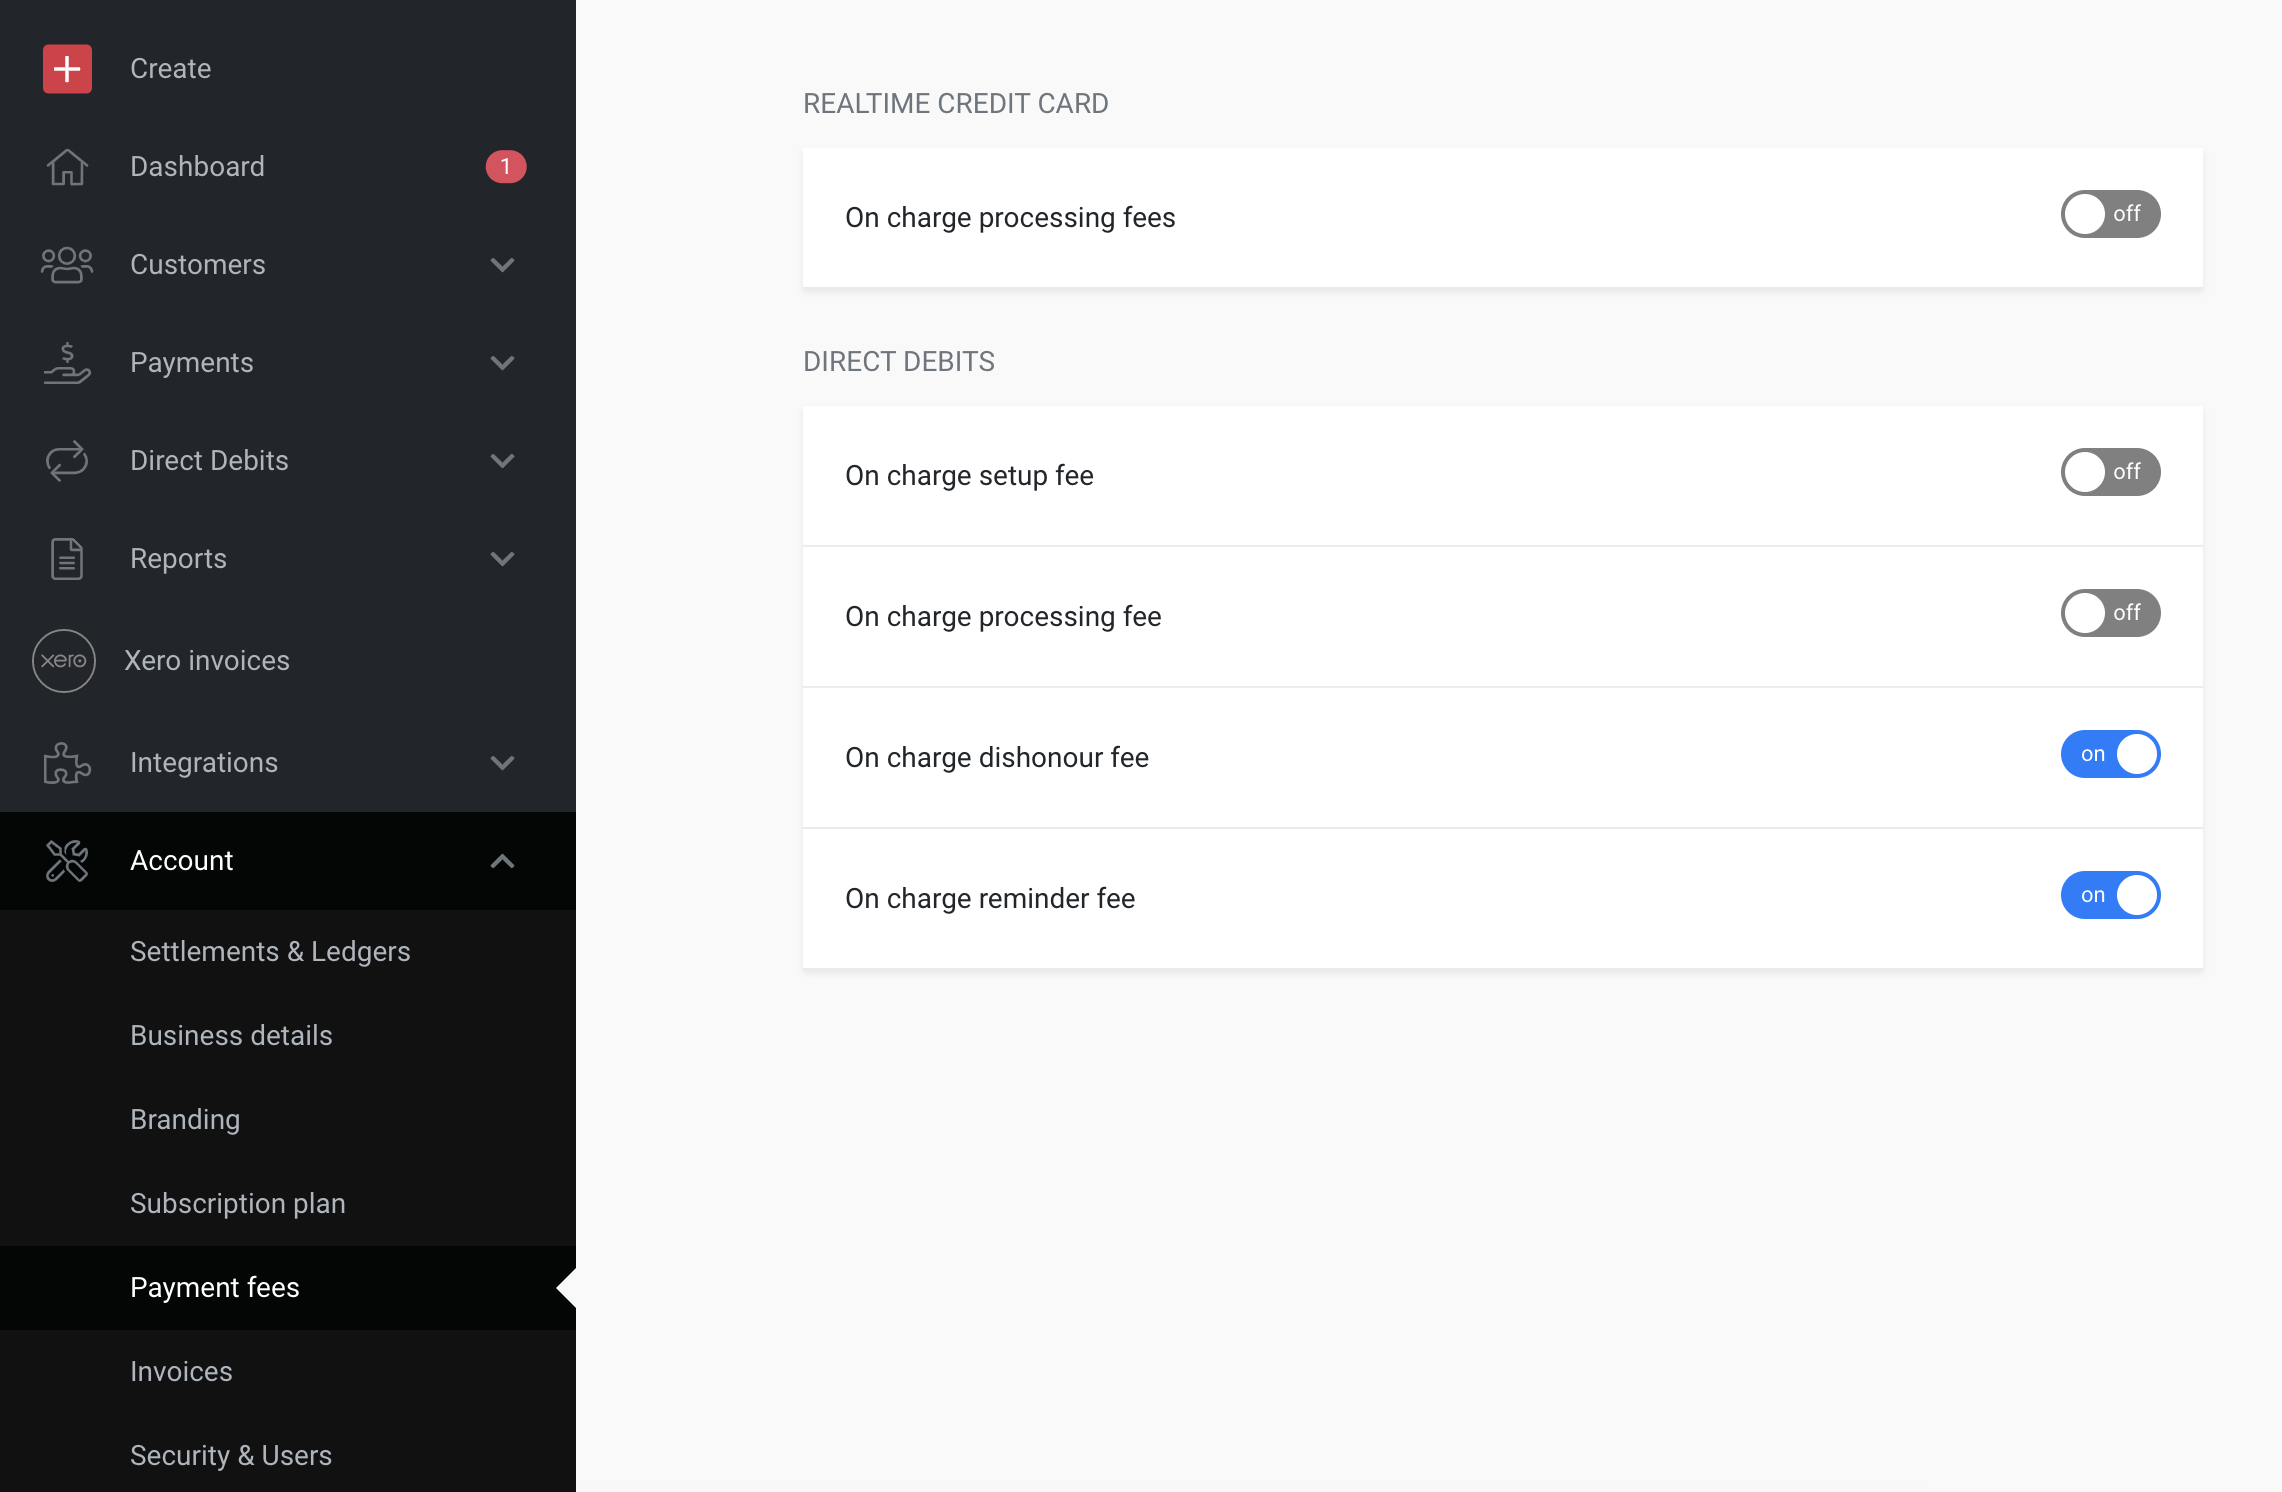Click the Reports document icon
This screenshot has width=2282, height=1492.
[x=67, y=559]
